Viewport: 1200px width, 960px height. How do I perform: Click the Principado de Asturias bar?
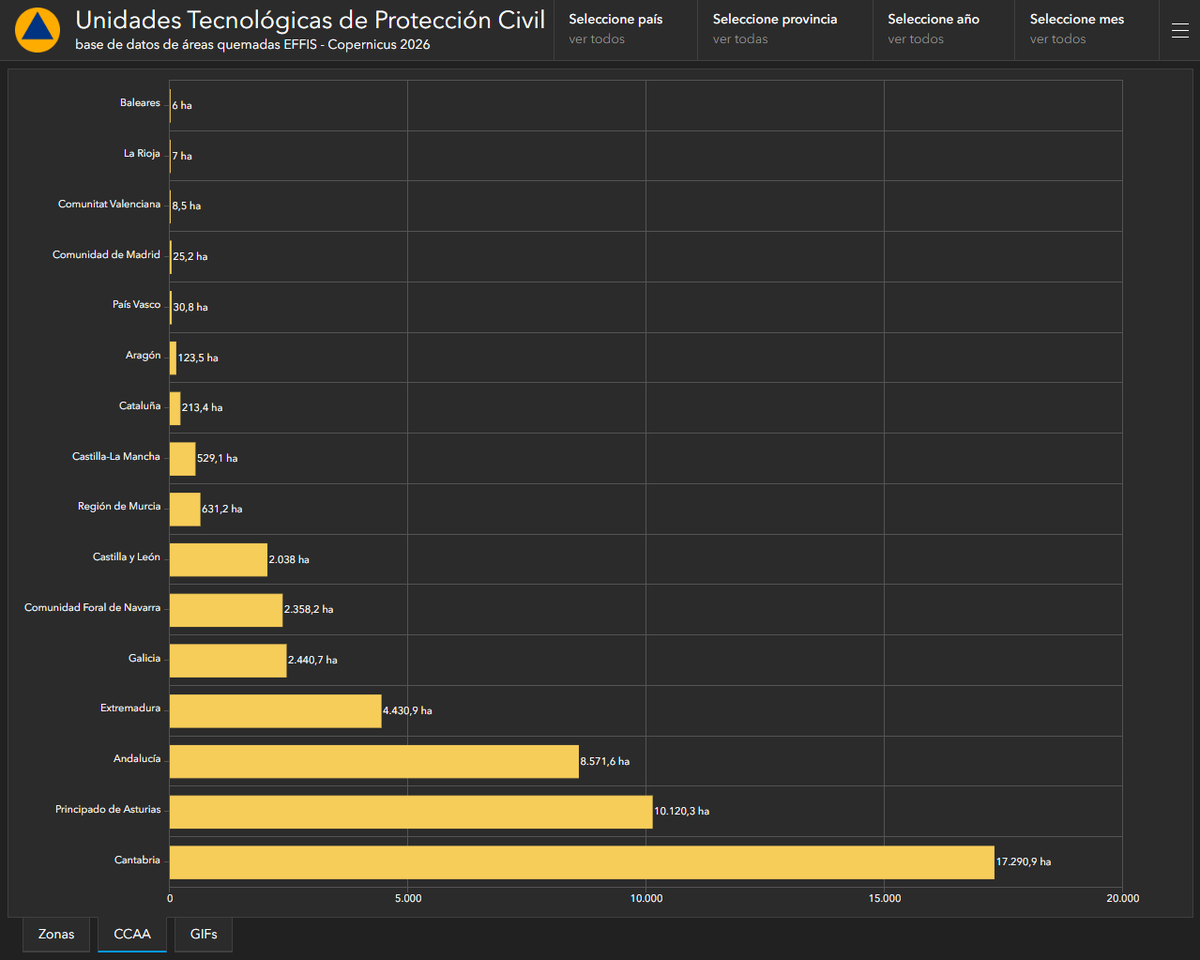pos(411,811)
